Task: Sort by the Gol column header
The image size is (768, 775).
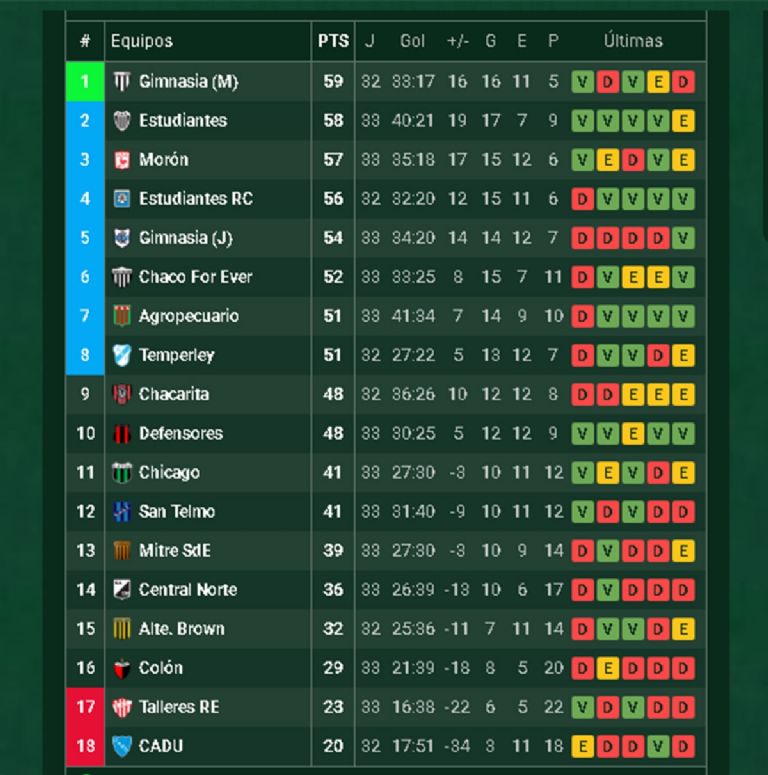Action: [x=412, y=41]
